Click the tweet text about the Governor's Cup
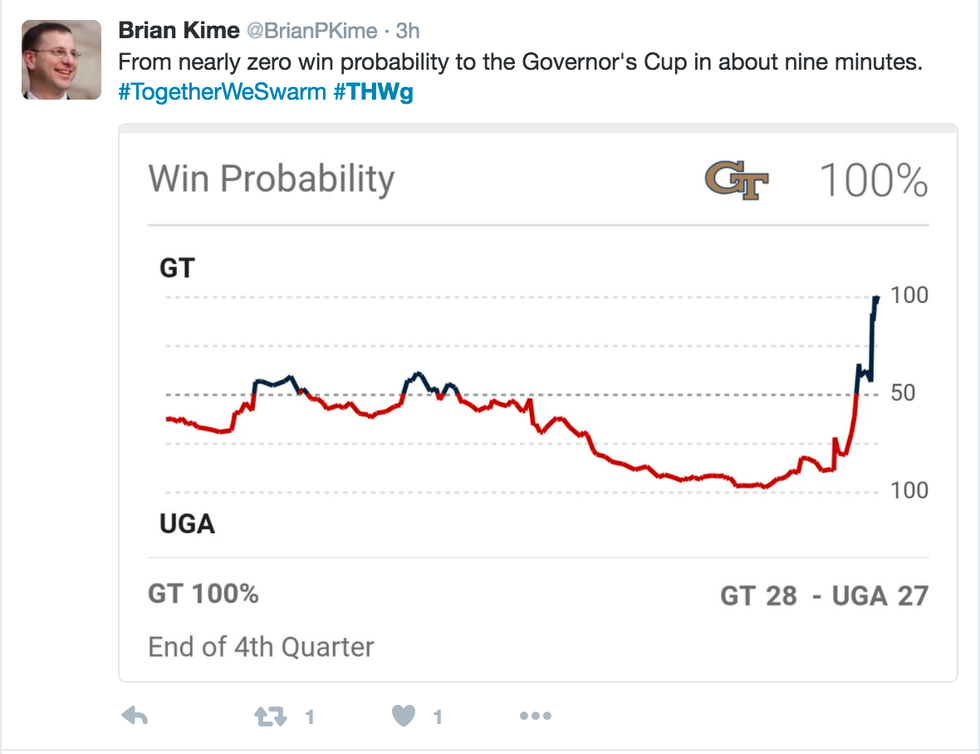 [520, 61]
